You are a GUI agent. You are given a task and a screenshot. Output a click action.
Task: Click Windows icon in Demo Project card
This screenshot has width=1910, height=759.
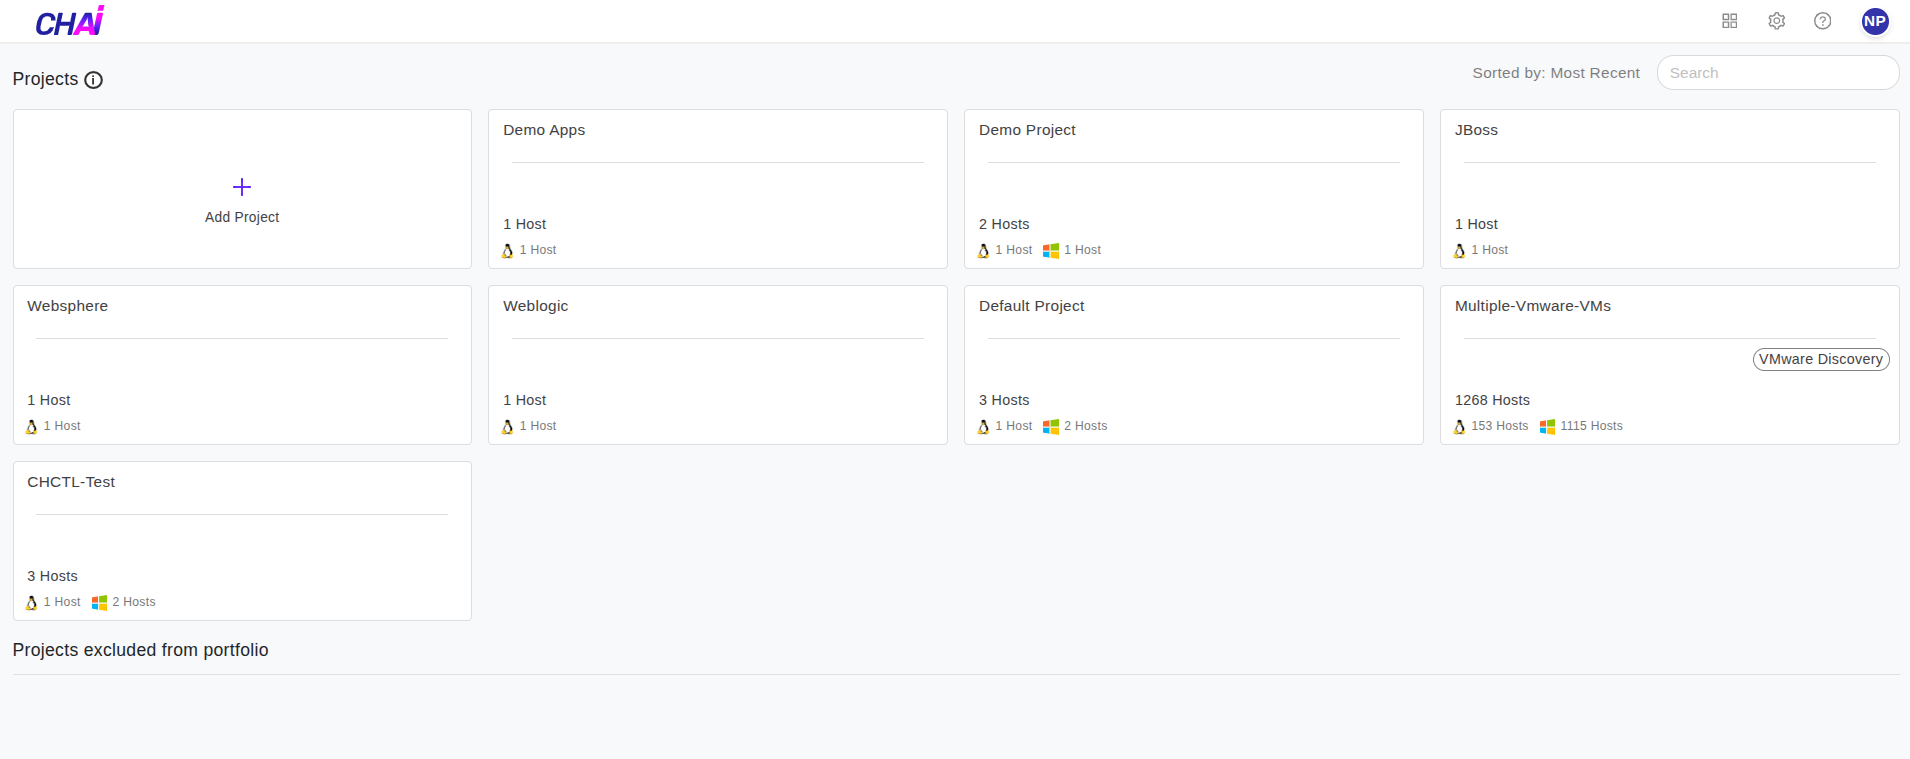1050,251
